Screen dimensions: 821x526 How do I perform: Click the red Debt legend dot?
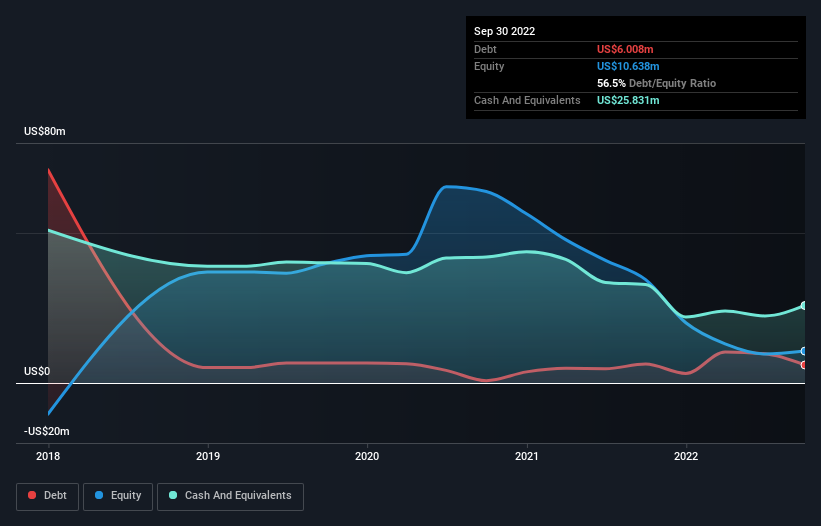coord(32,495)
